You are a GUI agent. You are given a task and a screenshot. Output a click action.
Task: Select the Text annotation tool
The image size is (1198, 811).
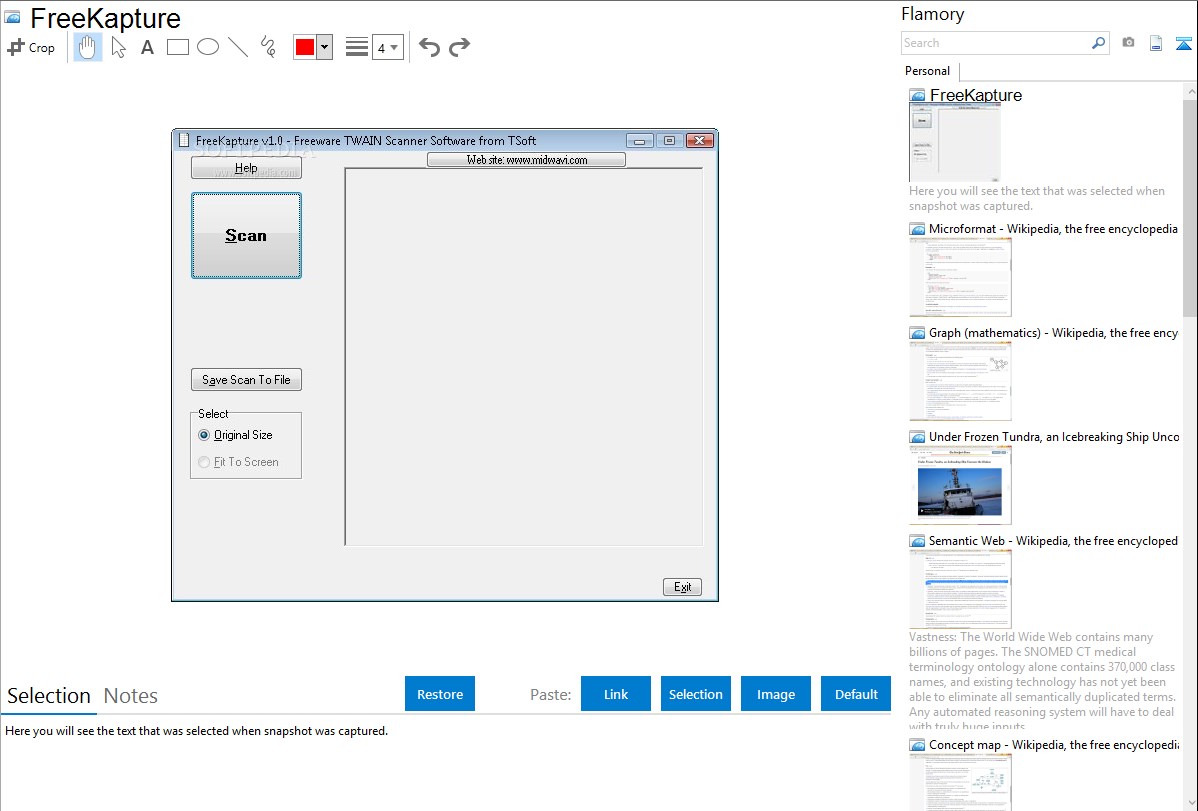click(x=147, y=47)
